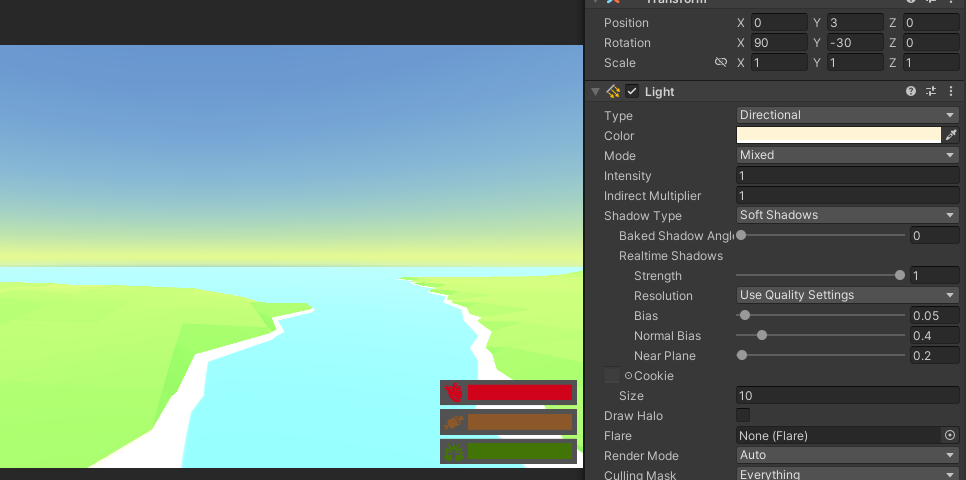Click the red heart health icon
966x480 pixels.
coord(454,393)
